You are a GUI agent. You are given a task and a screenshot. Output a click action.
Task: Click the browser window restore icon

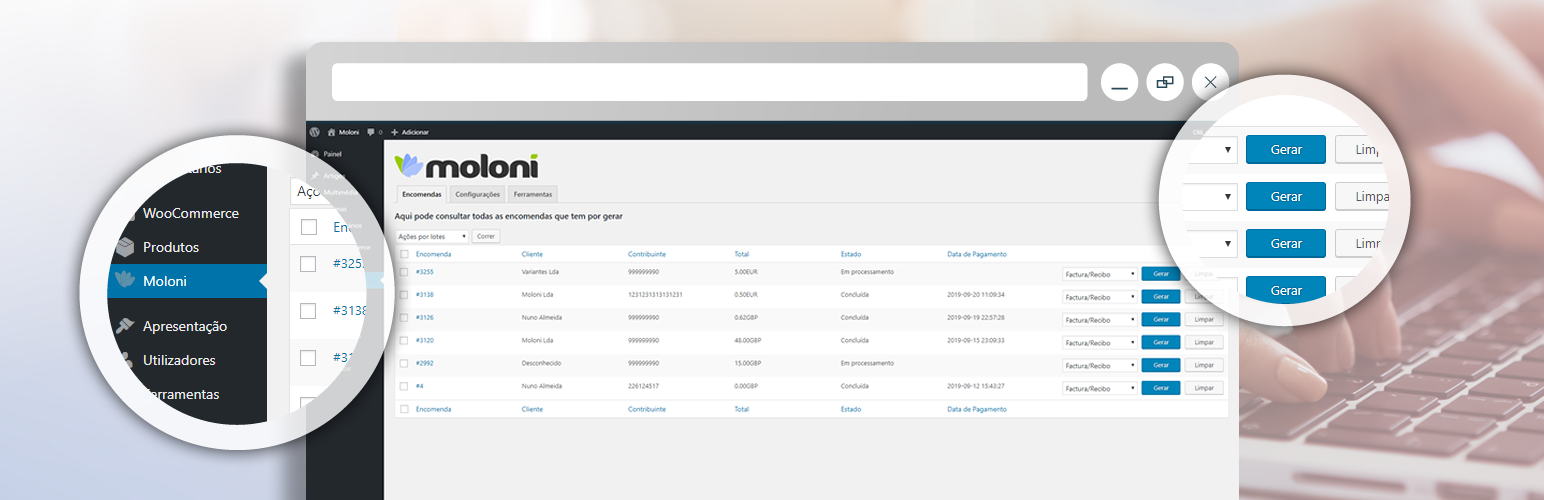pyautogui.click(x=1165, y=82)
